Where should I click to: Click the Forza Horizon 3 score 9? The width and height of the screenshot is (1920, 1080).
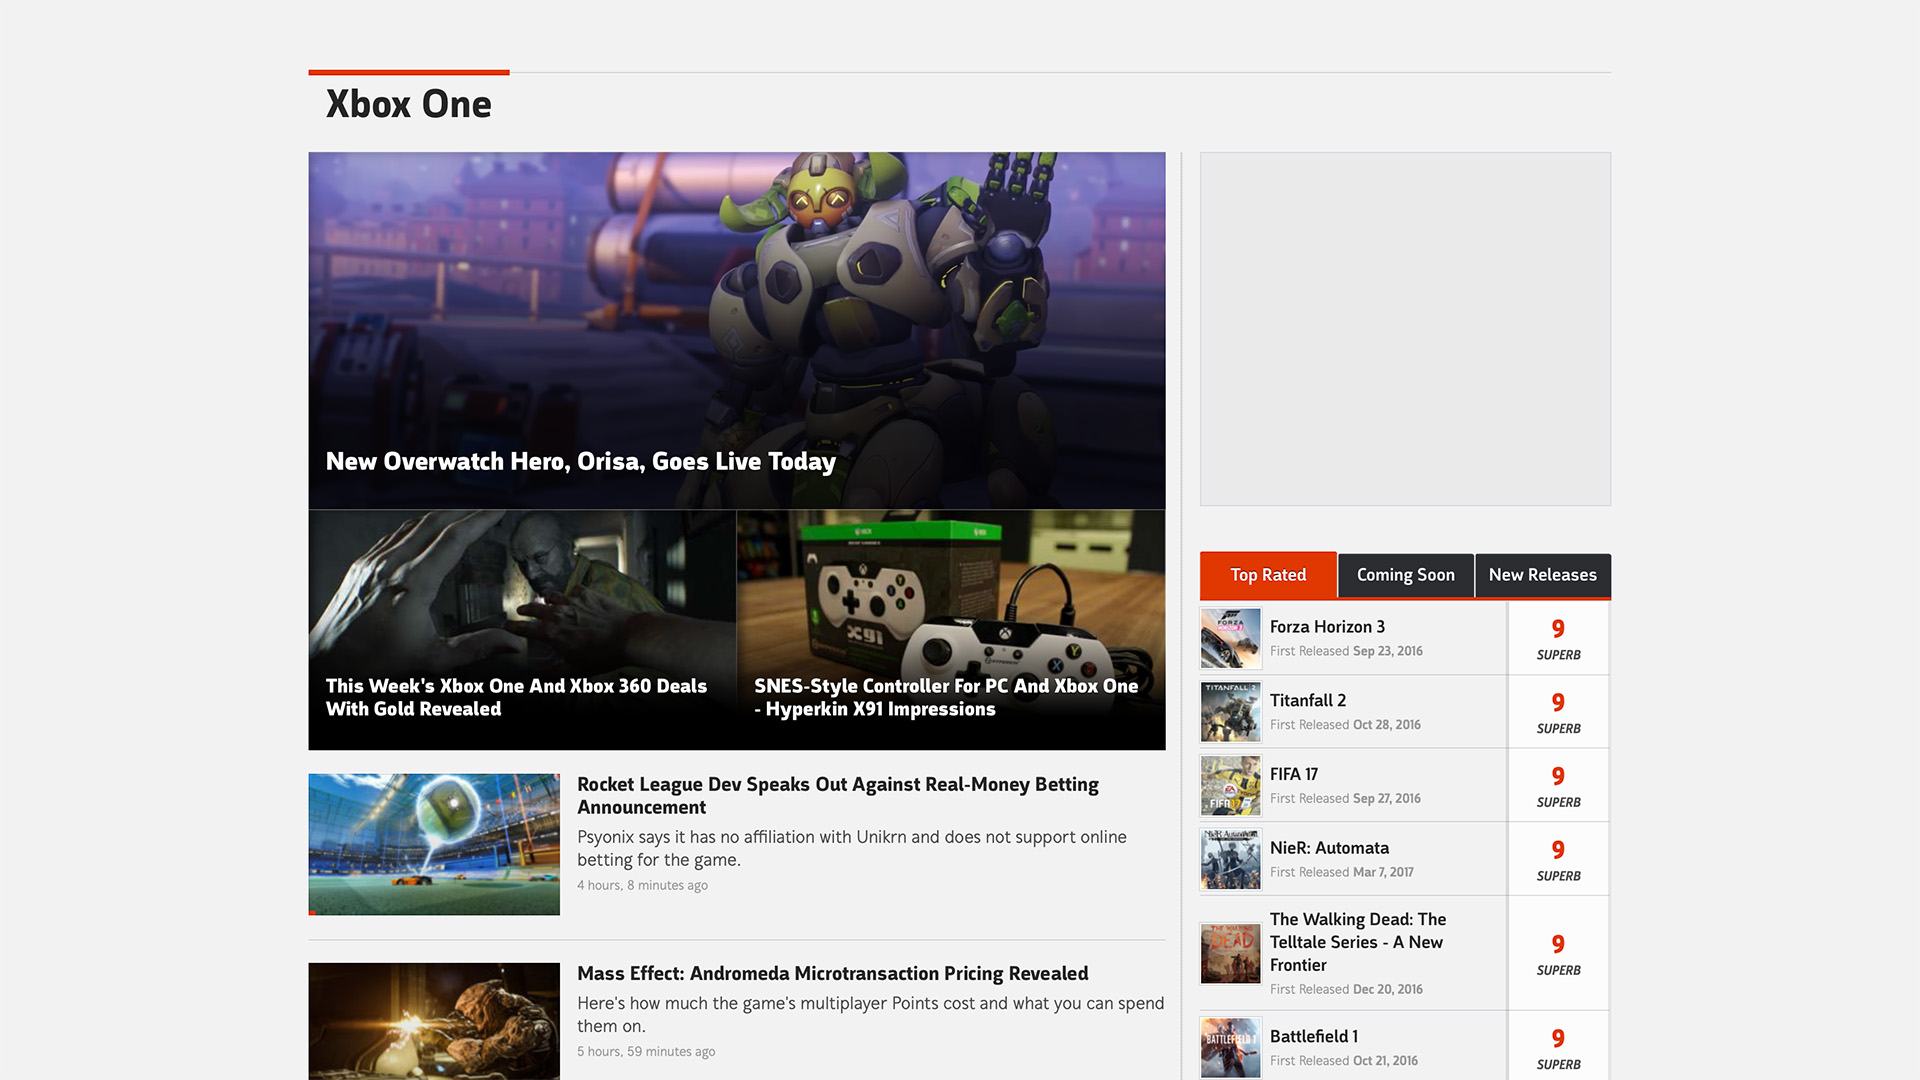[x=1558, y=629]
